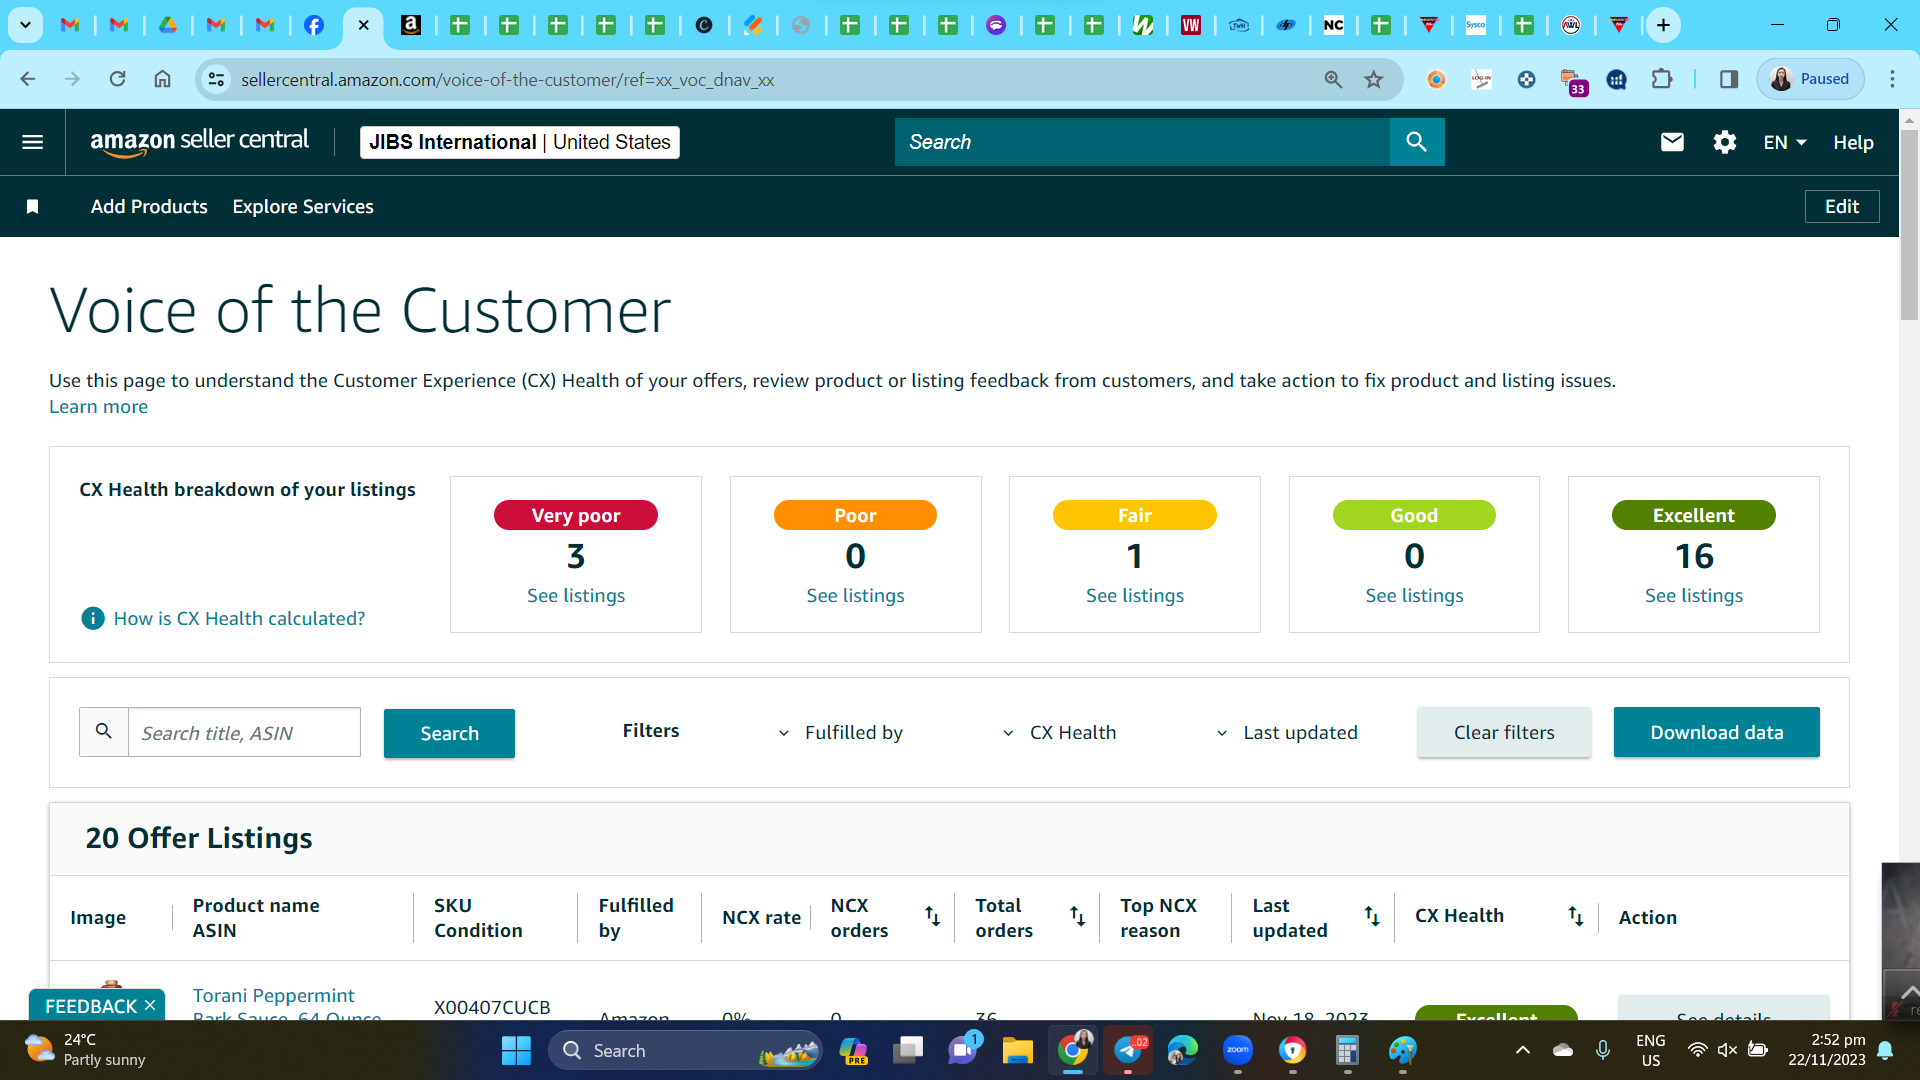This screenshot has width=1920, height=1080.
Task: Click the Edit button in navigation bar
Action: click(1842, 206)
